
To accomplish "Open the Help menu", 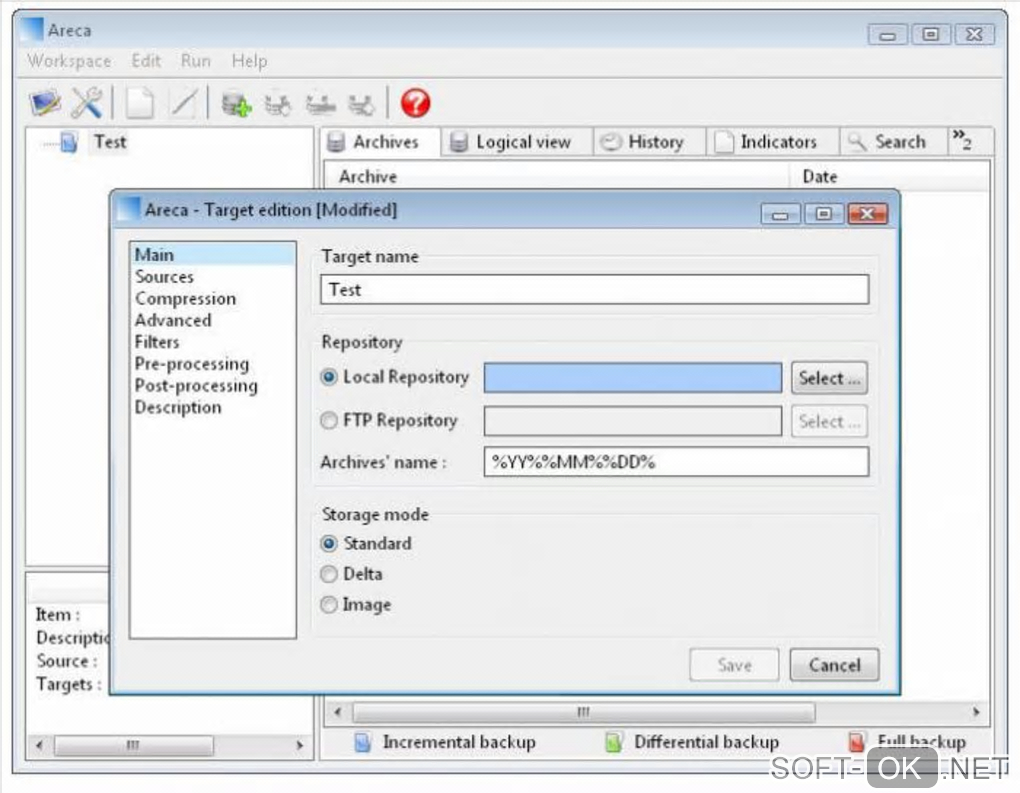I will (249, 61).
